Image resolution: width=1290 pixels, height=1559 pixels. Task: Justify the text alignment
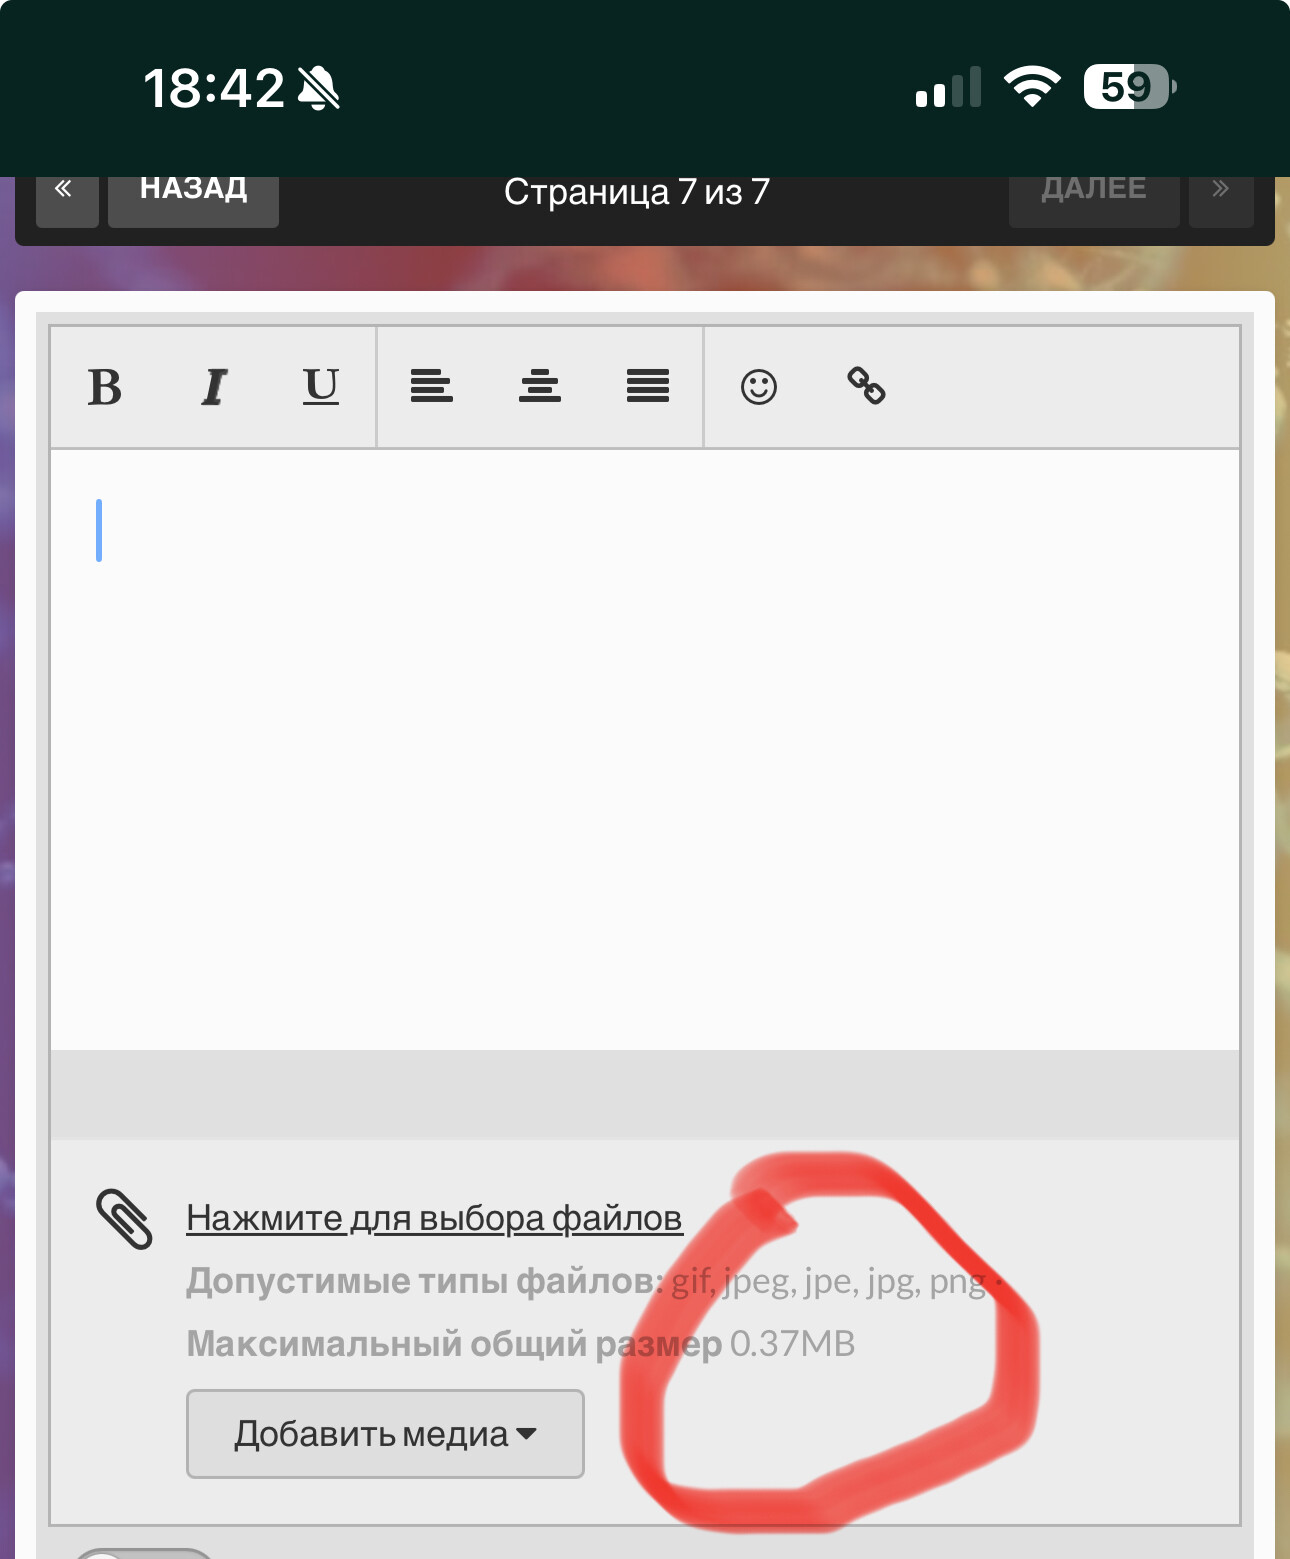(x=648, y=386)
